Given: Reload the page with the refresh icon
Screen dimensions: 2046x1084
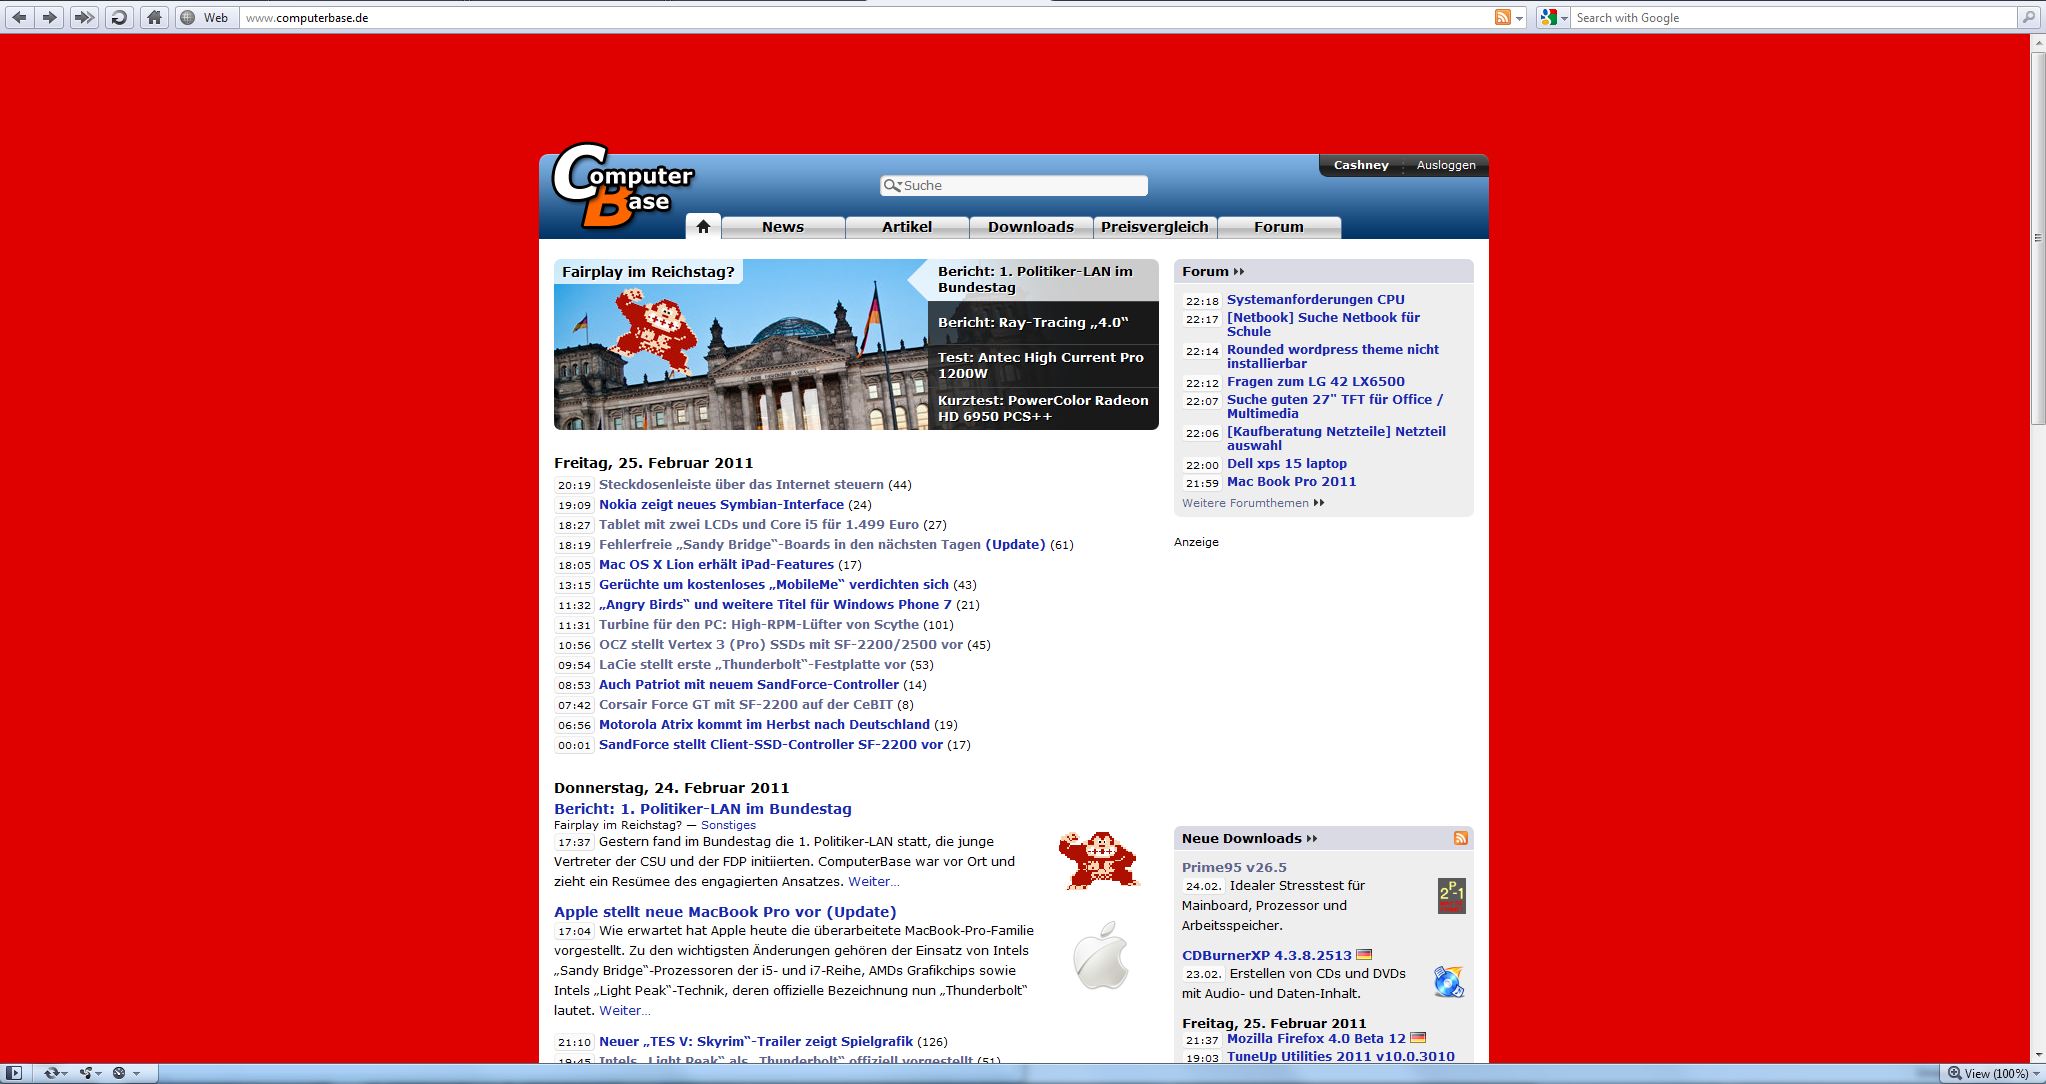Looking at the screenshot, I should (x=119, y=17).
